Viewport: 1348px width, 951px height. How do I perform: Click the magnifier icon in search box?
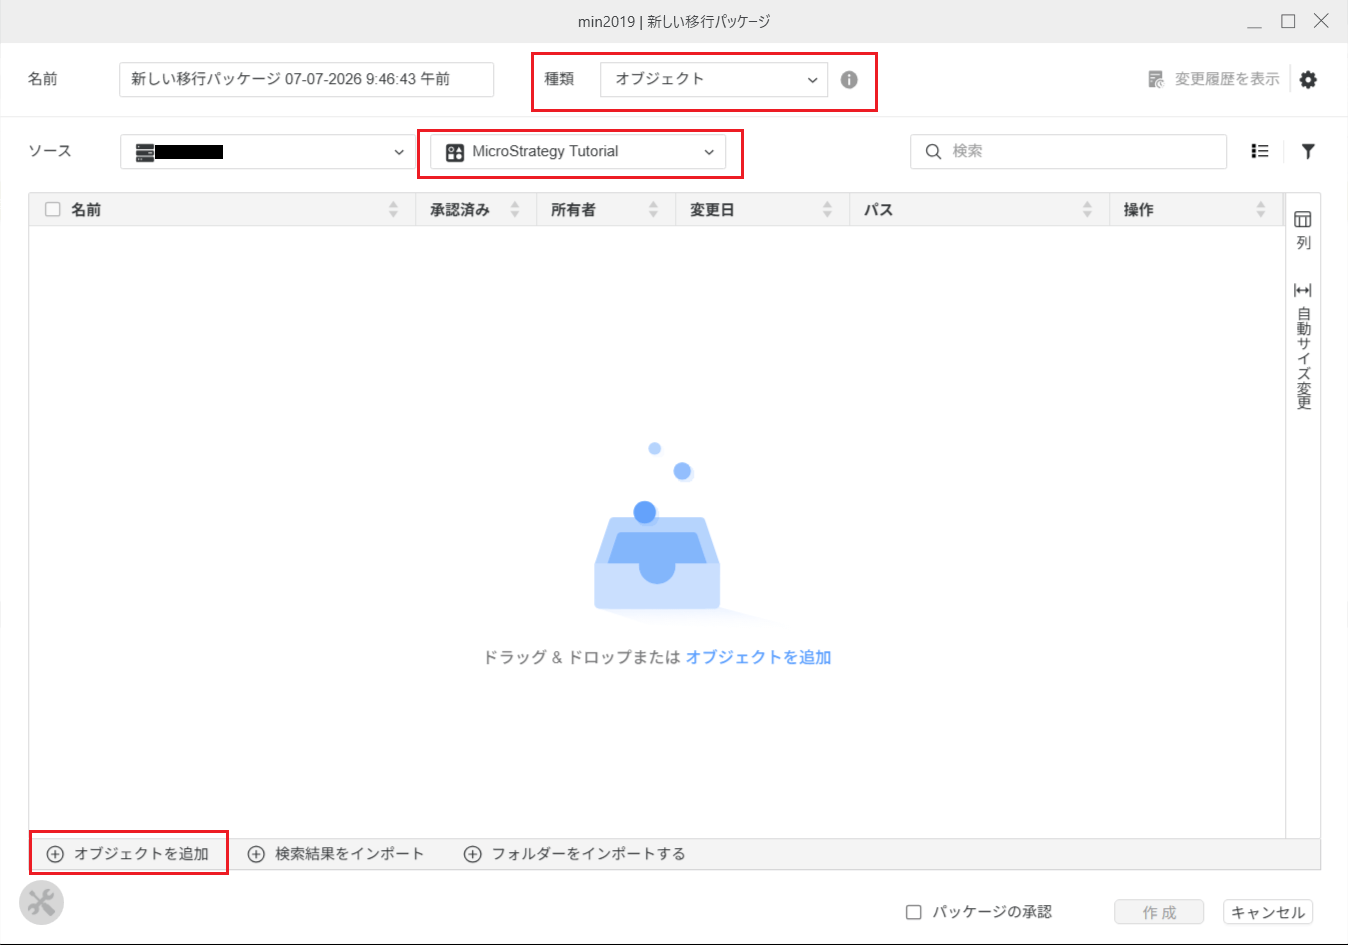coord(933,151)
